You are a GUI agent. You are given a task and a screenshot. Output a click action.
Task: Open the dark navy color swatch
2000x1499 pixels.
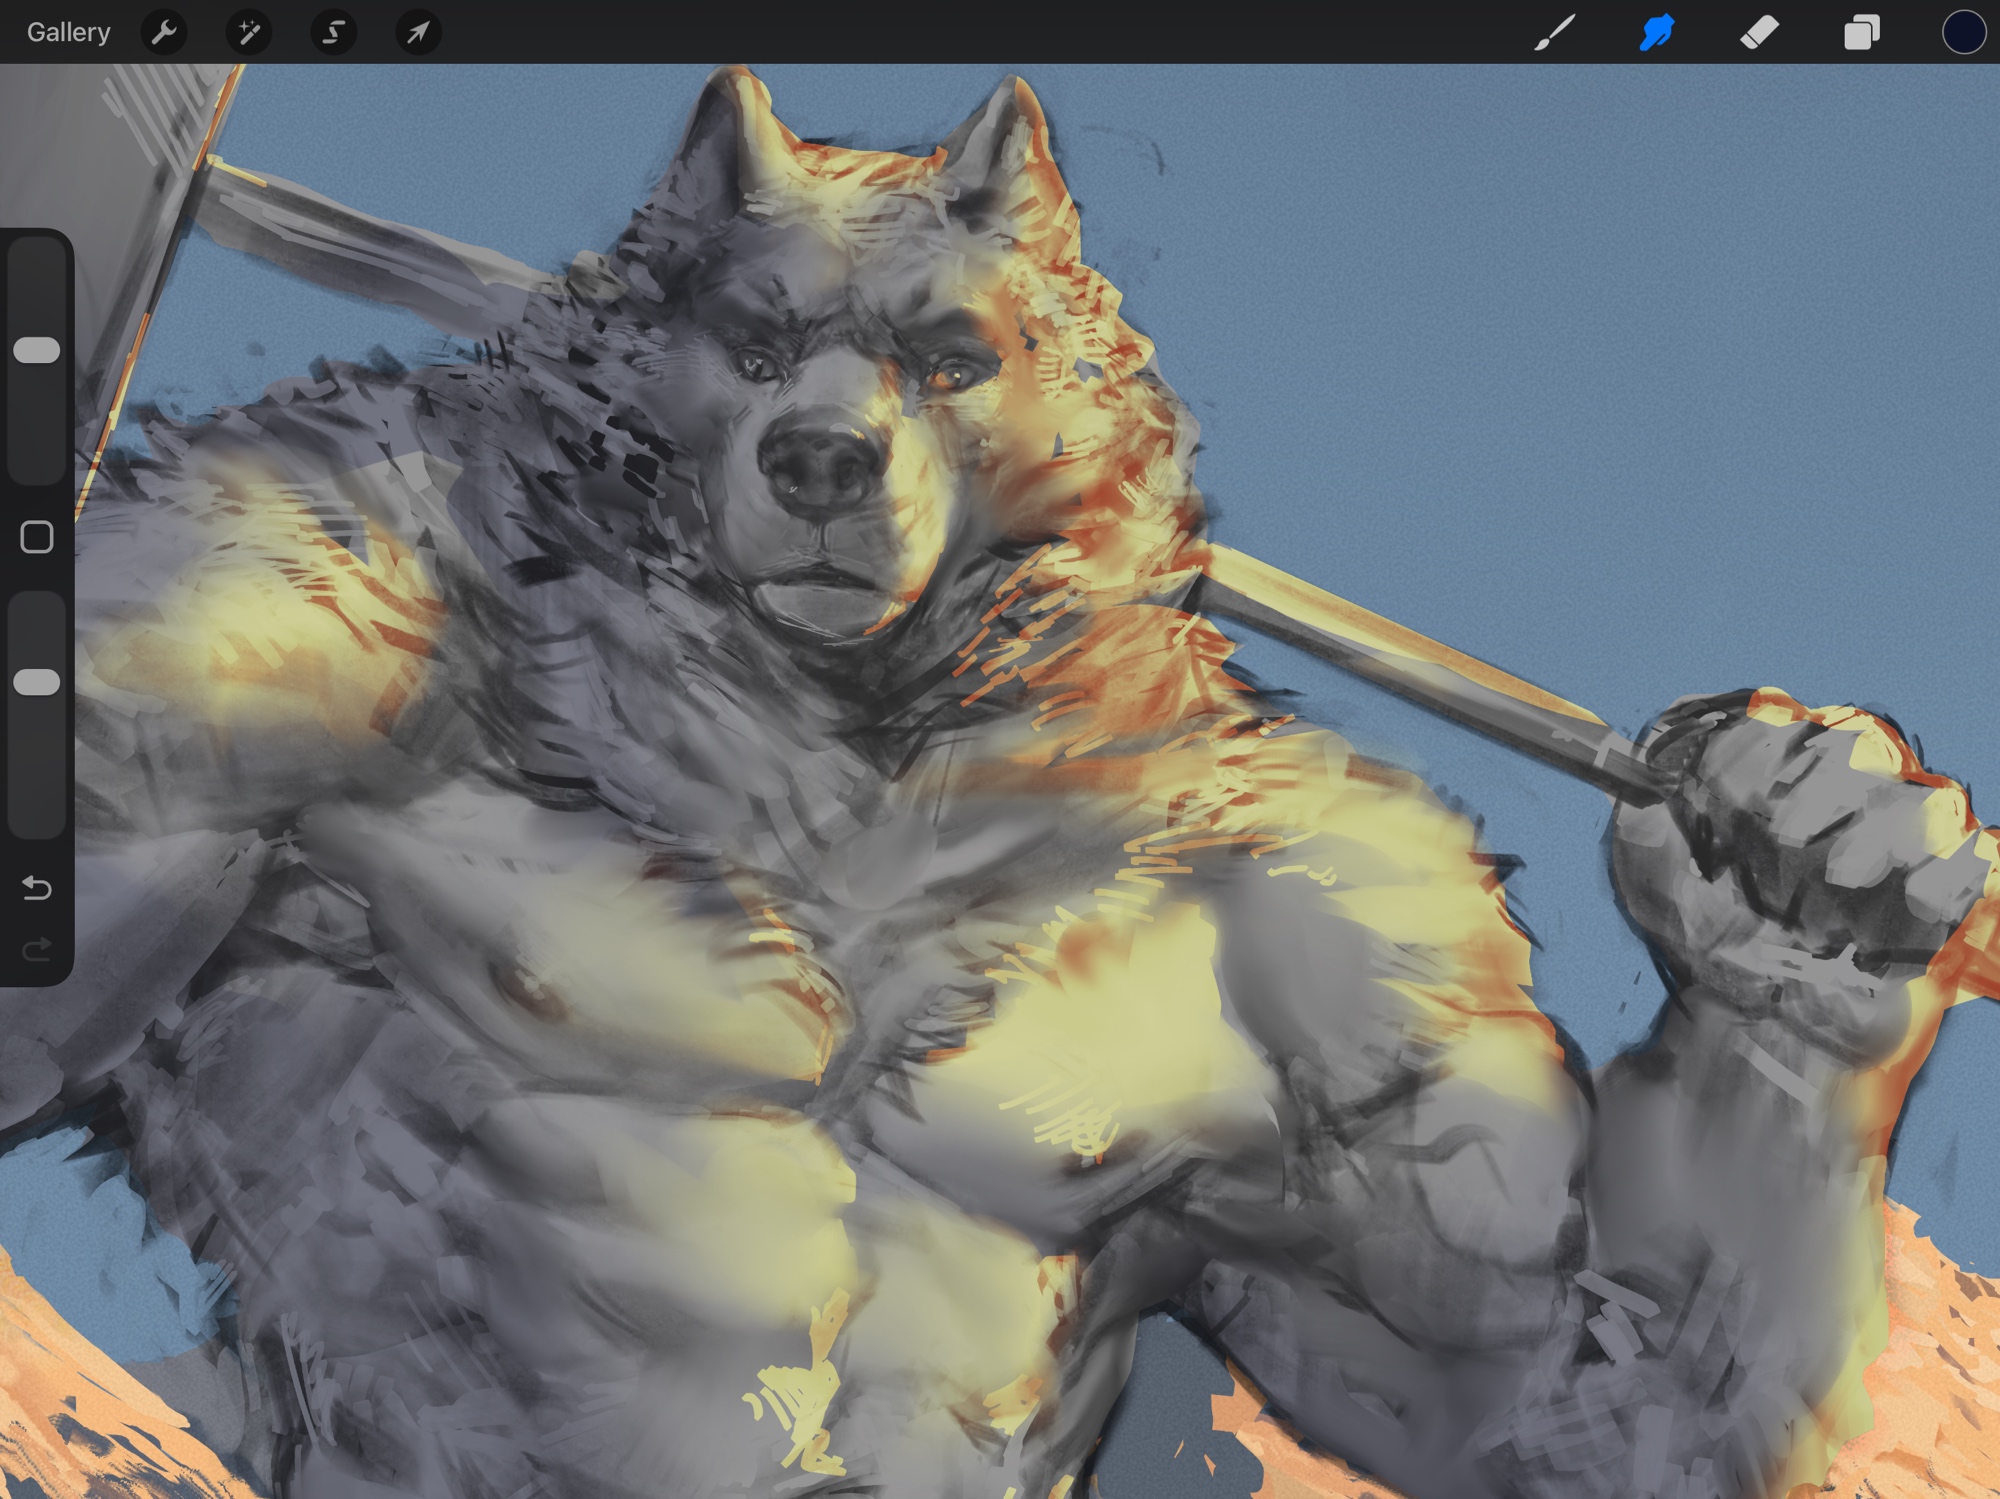point(1963,32)
